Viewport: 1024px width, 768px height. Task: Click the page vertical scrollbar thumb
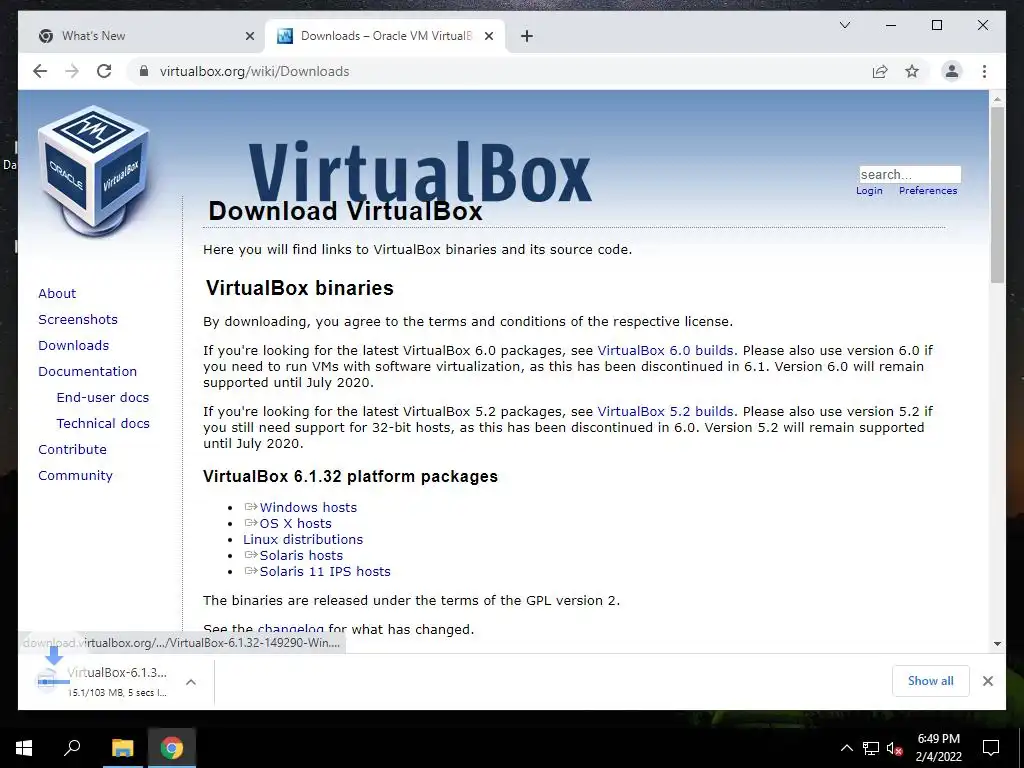pyautogui.click(x=997, y=195)
